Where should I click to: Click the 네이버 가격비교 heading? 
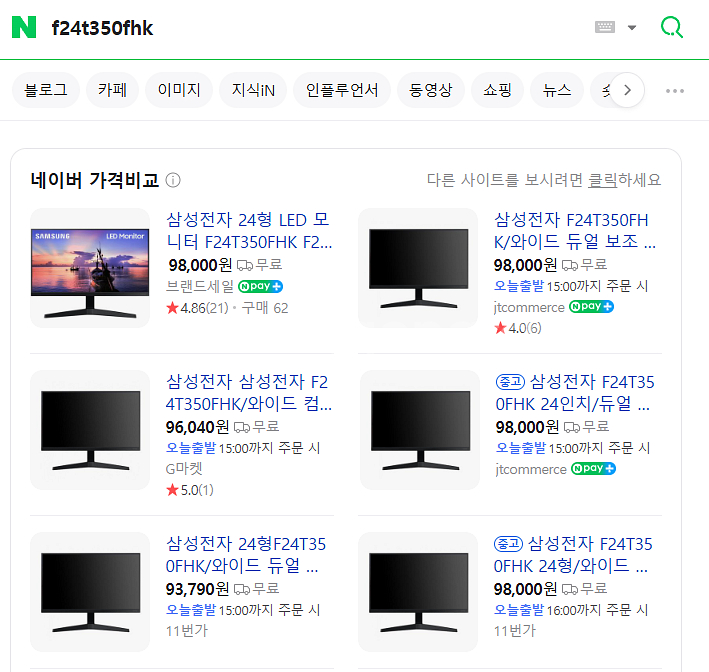coord(95,180)
